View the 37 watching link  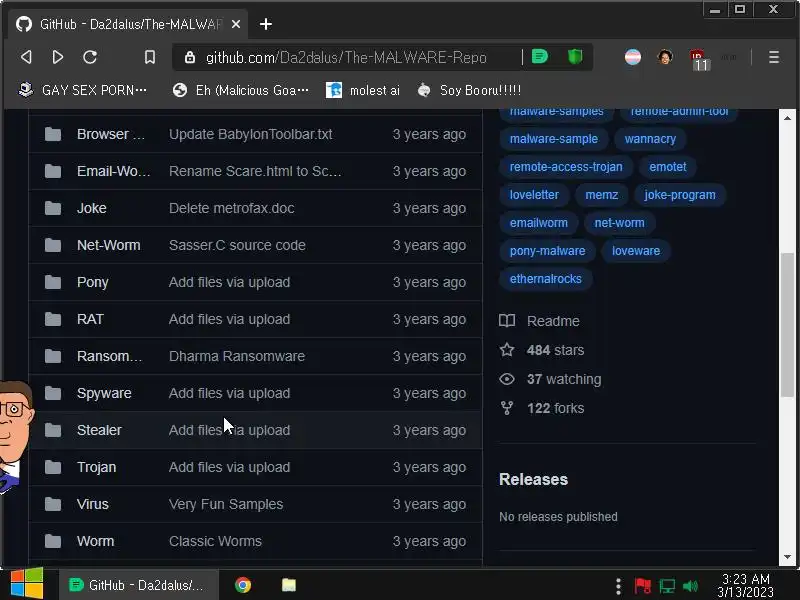coord(551,379)
